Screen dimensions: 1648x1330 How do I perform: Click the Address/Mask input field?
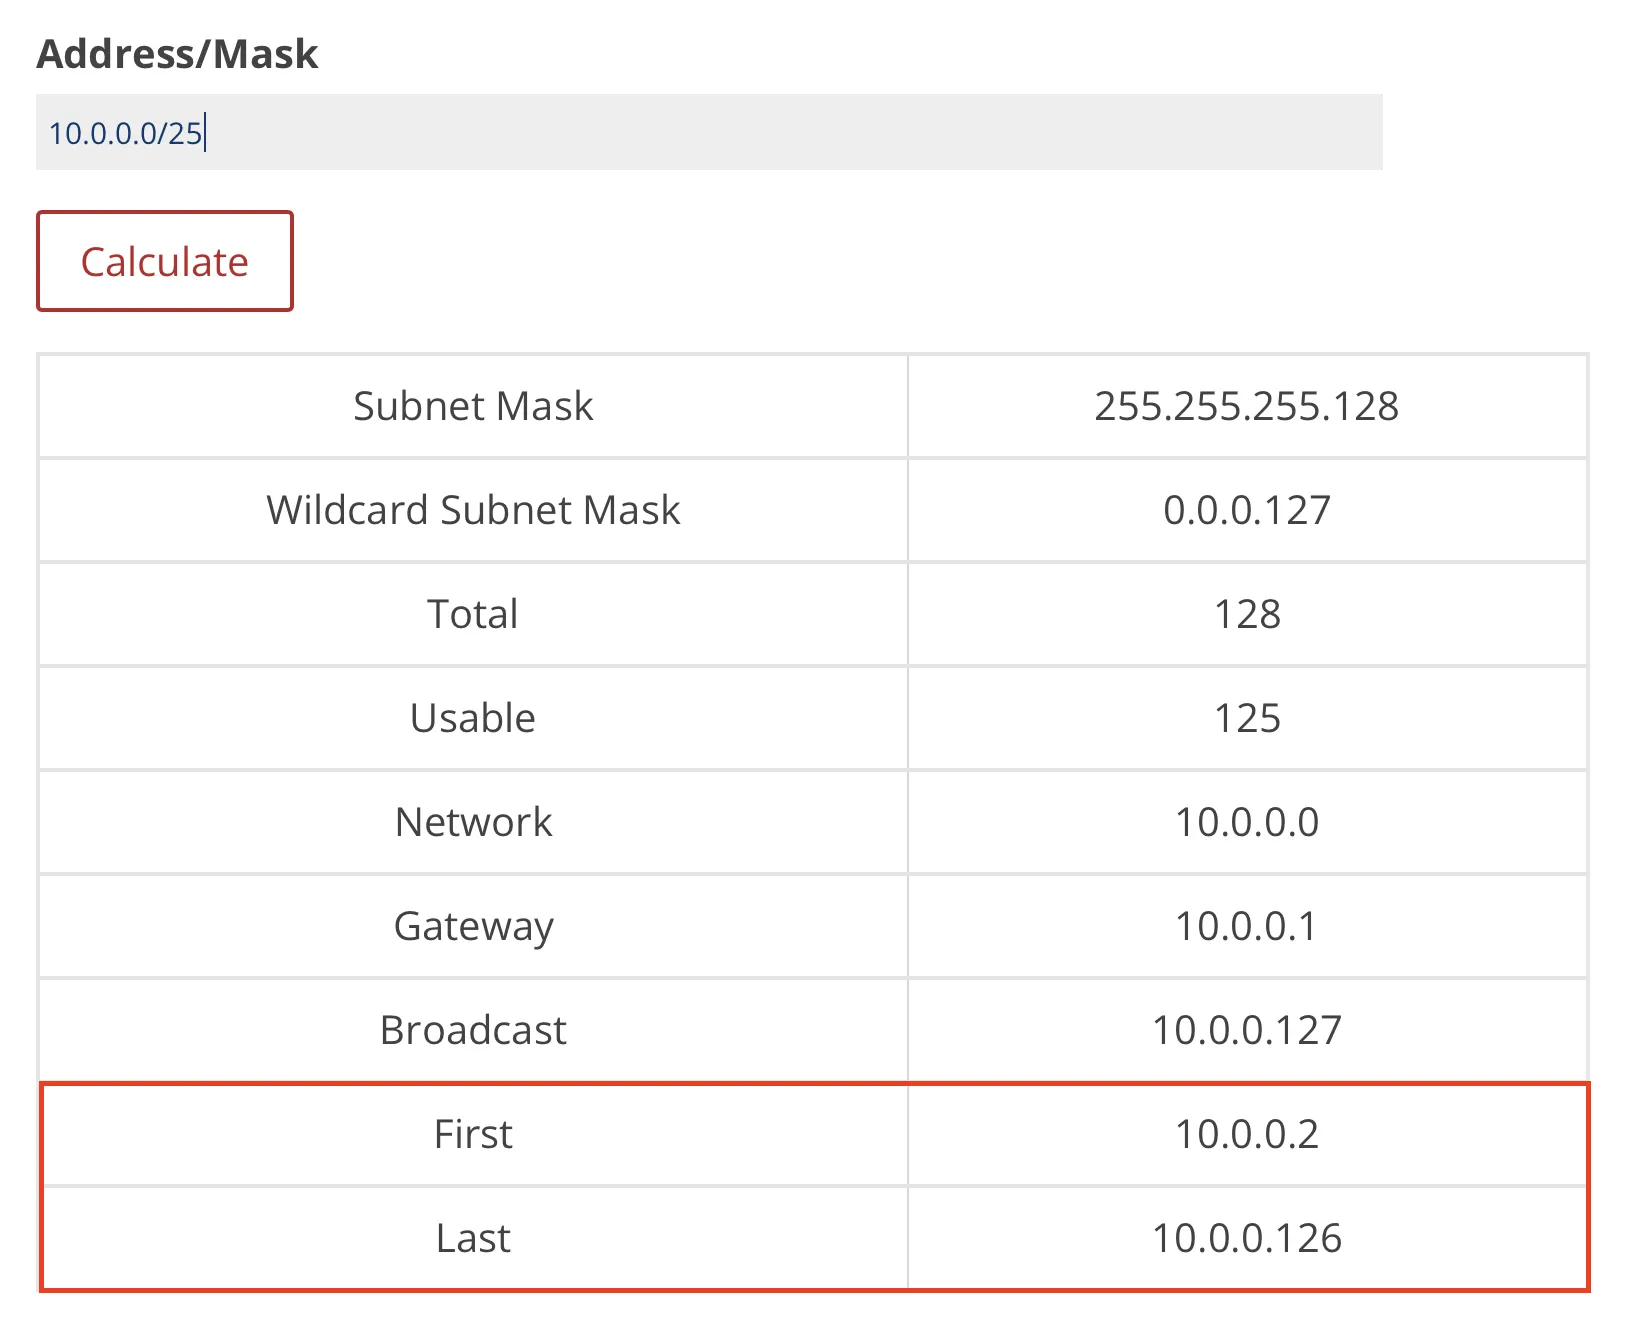(x=708, y=132)
